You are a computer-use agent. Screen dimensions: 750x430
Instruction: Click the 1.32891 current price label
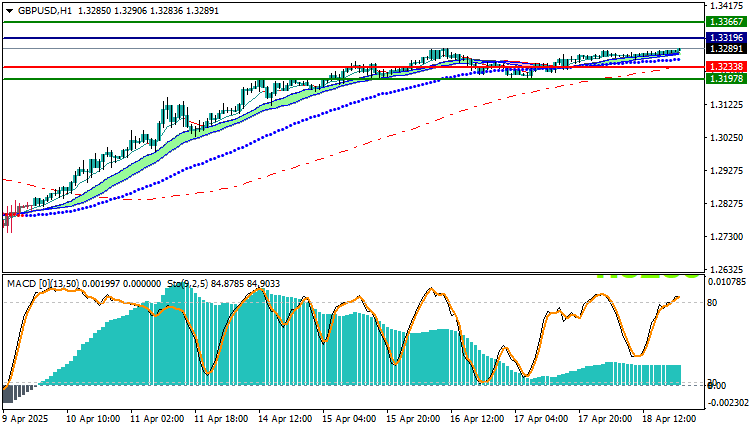pos(727,49)
